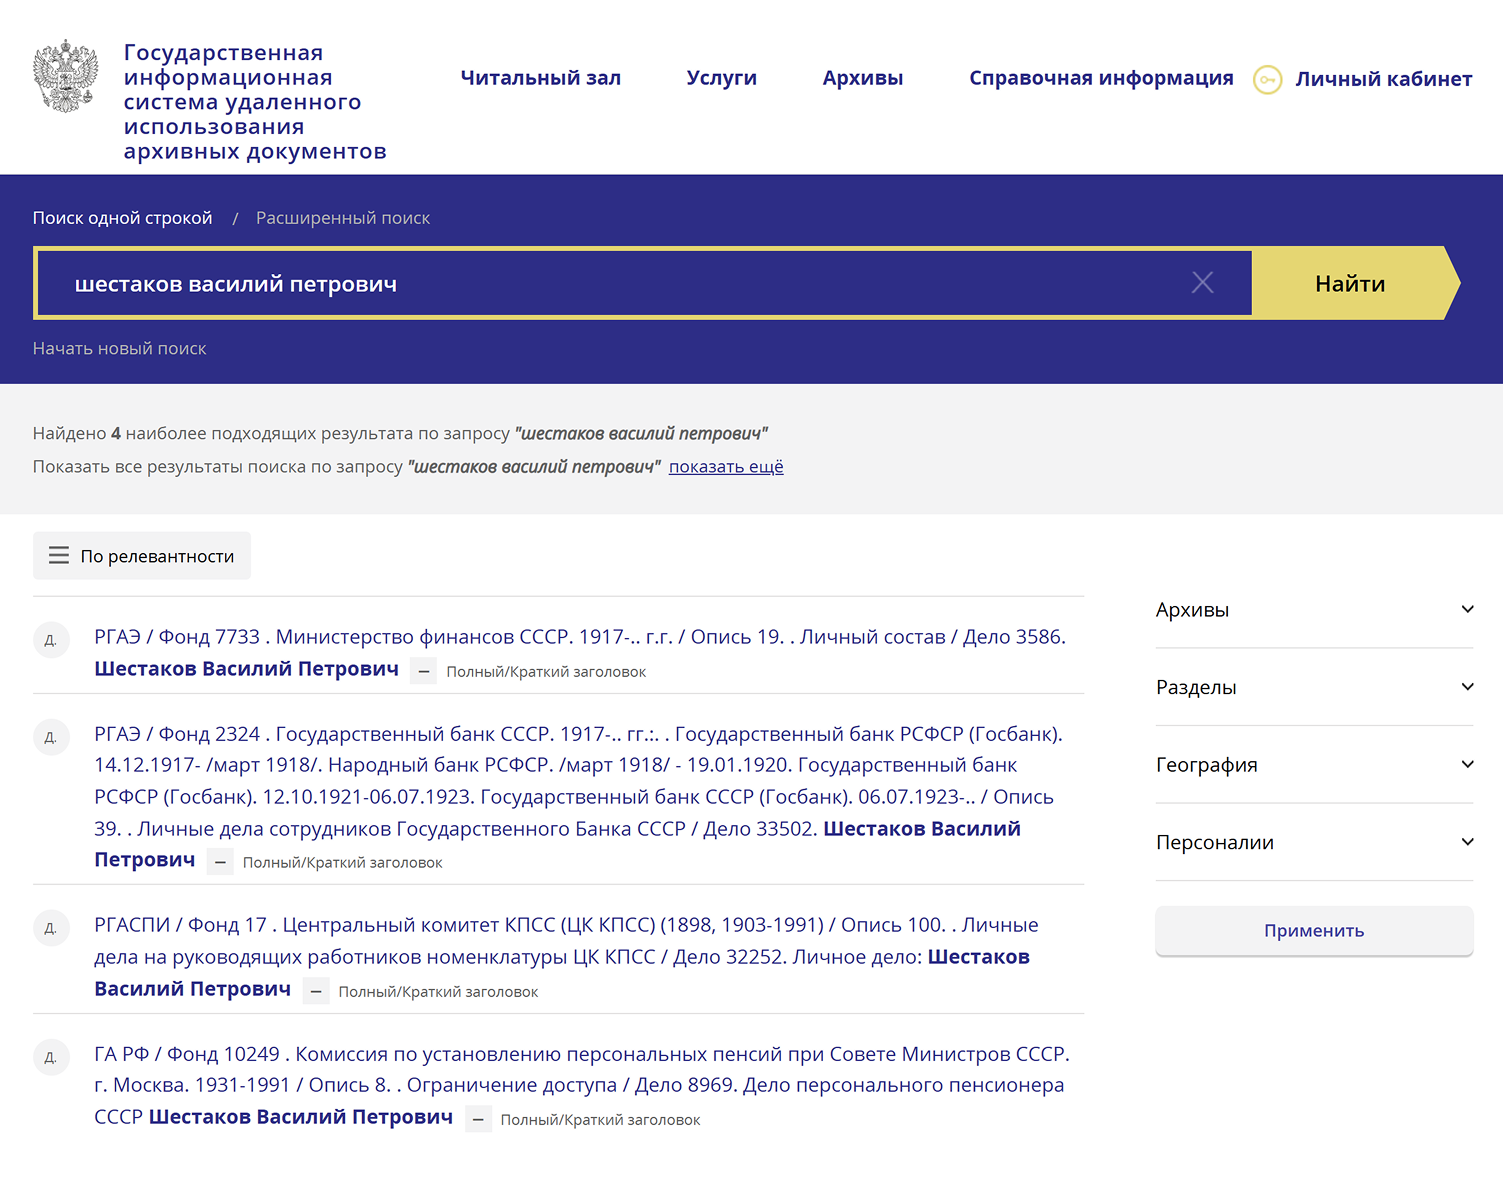The image size is (1503, 1189).
Task: Click the Д. icon of the Фонд 7733 result
Action: [x=51, y=639]
